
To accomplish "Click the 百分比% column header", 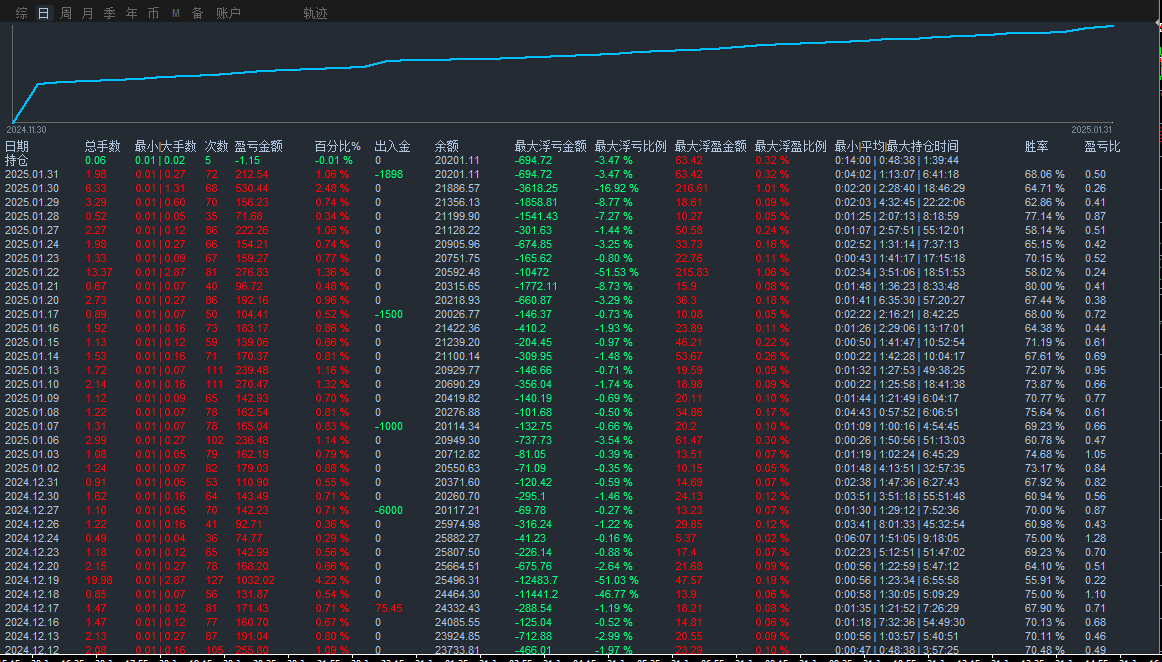I will (337, 146).
